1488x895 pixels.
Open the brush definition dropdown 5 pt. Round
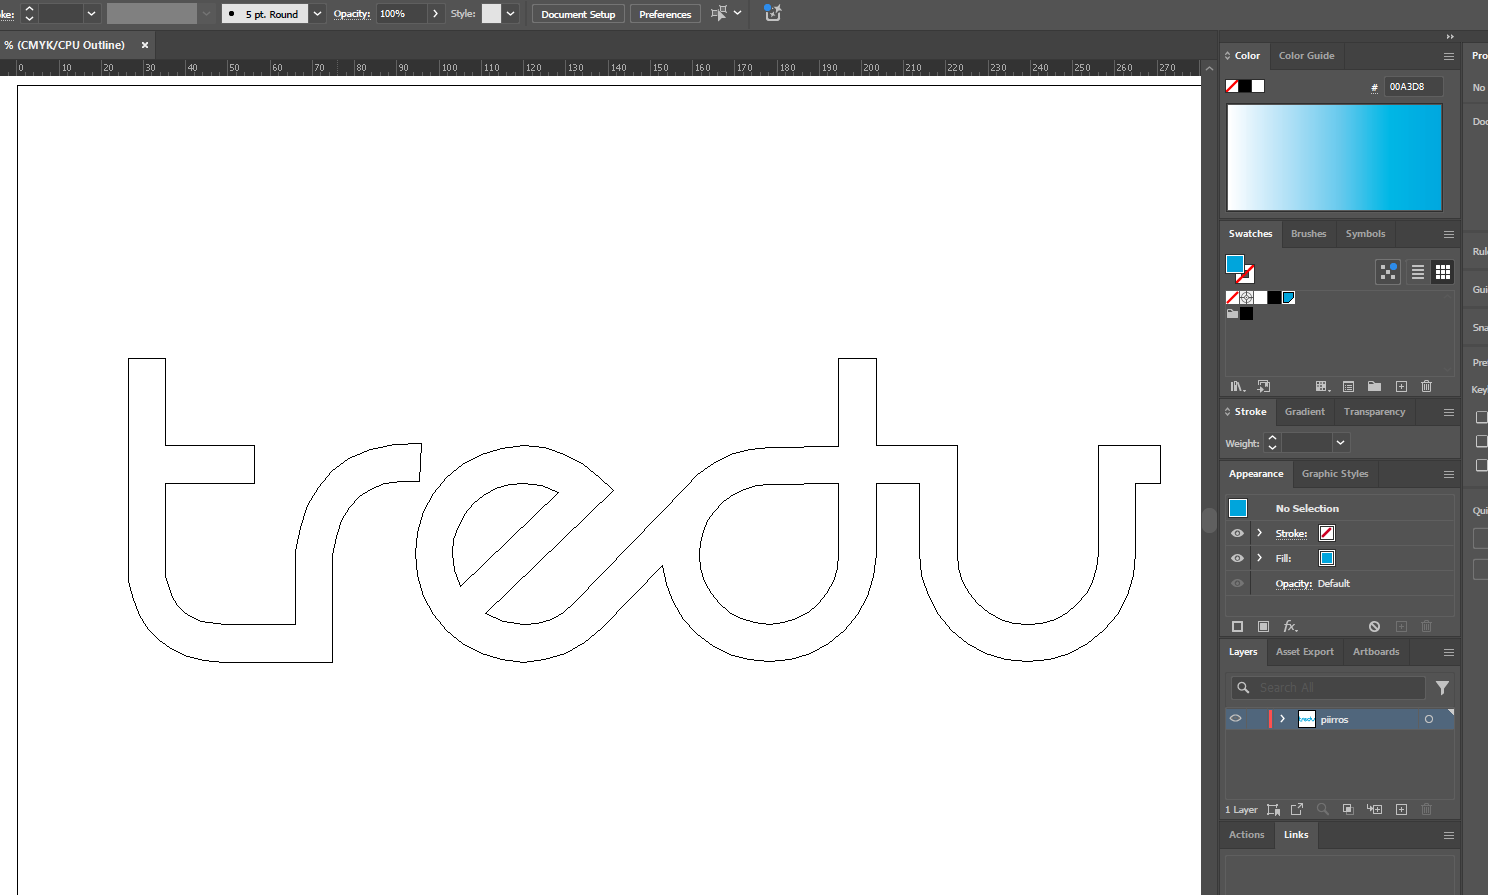point(317,14)
